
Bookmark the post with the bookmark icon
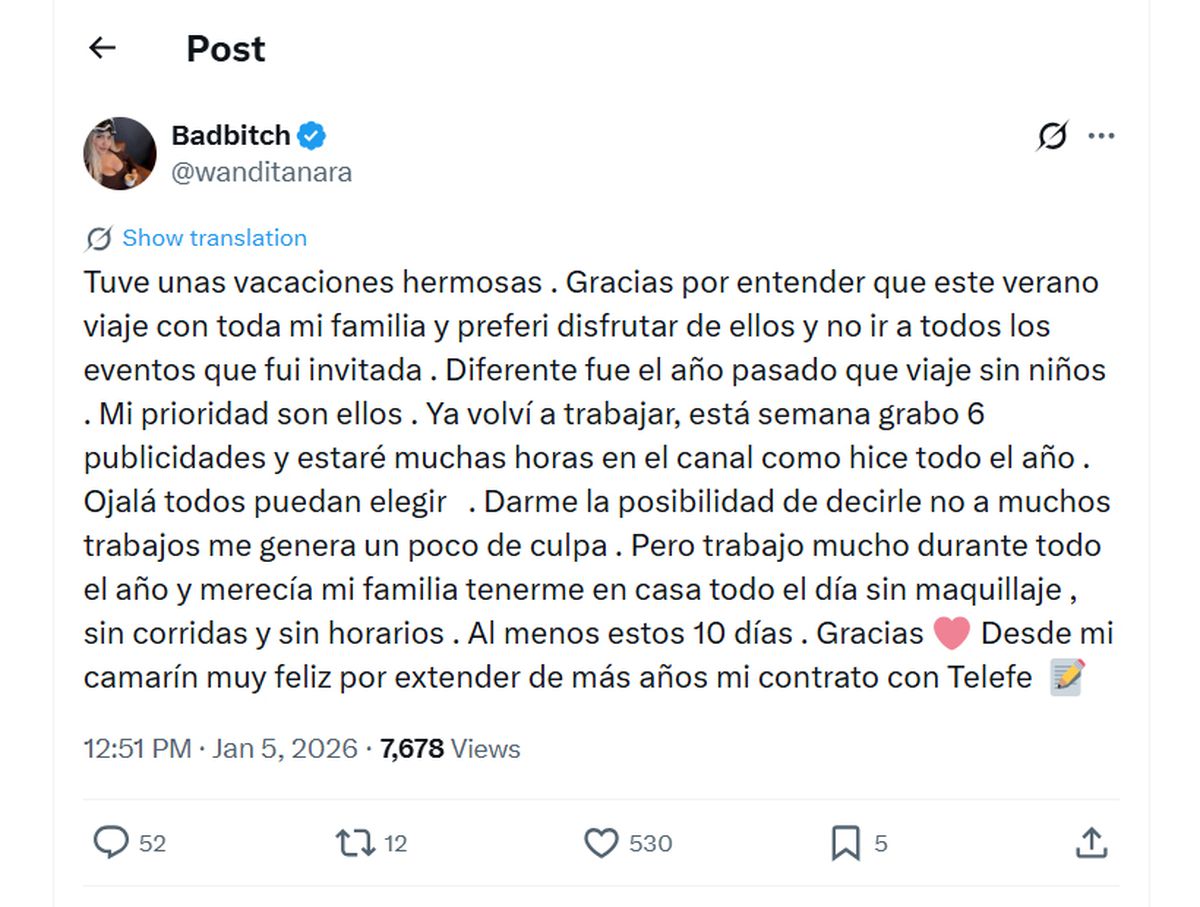845,843
